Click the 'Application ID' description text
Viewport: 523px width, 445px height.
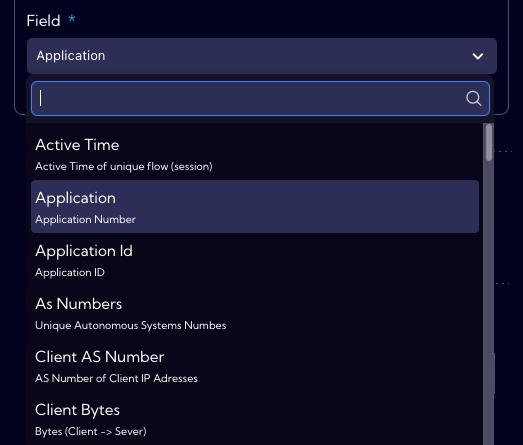(x=70, y=272)
